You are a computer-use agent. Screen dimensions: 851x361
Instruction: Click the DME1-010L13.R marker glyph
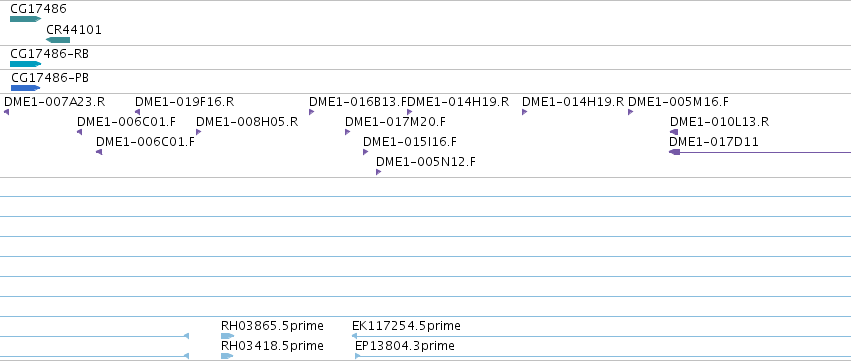coord(674,132)
